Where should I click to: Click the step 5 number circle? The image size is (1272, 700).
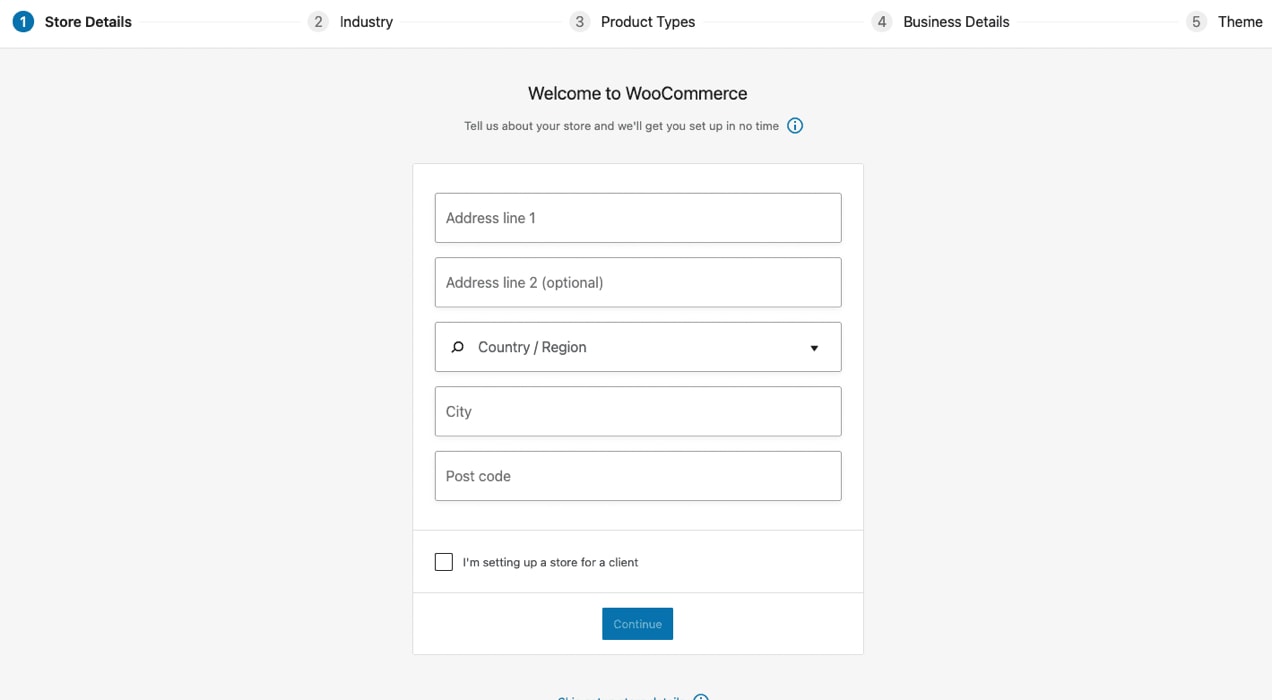(1196, 22)
